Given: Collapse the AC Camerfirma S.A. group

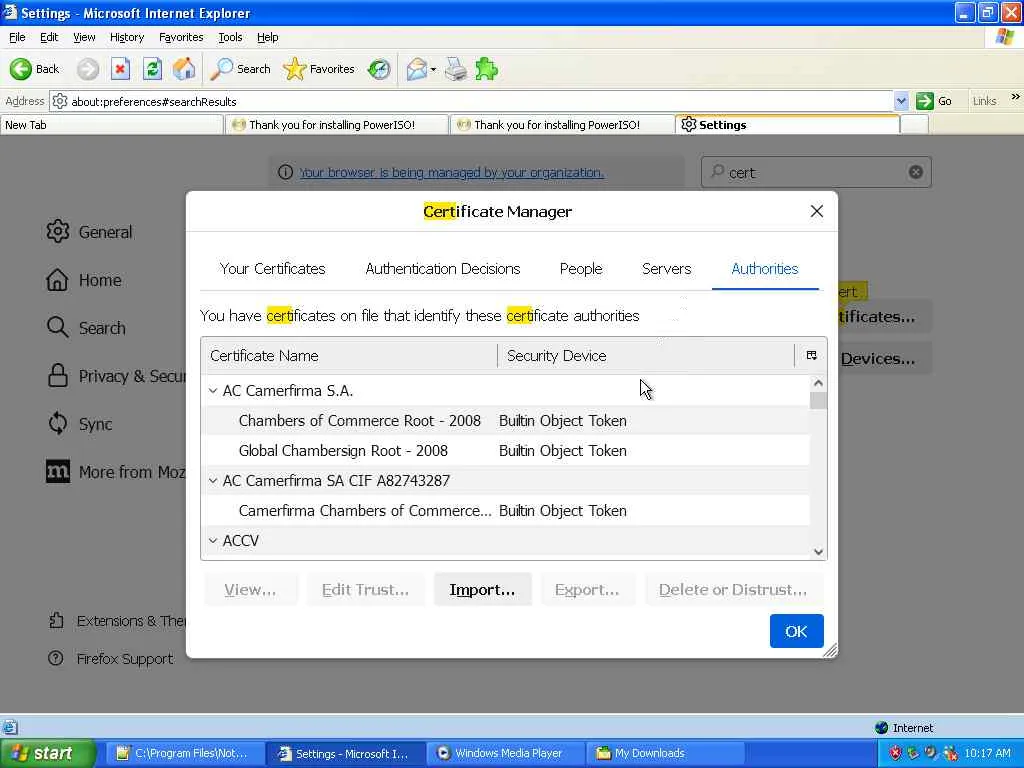Looking at the screenshot, I should pyautogui.click(x=213, y=391).
